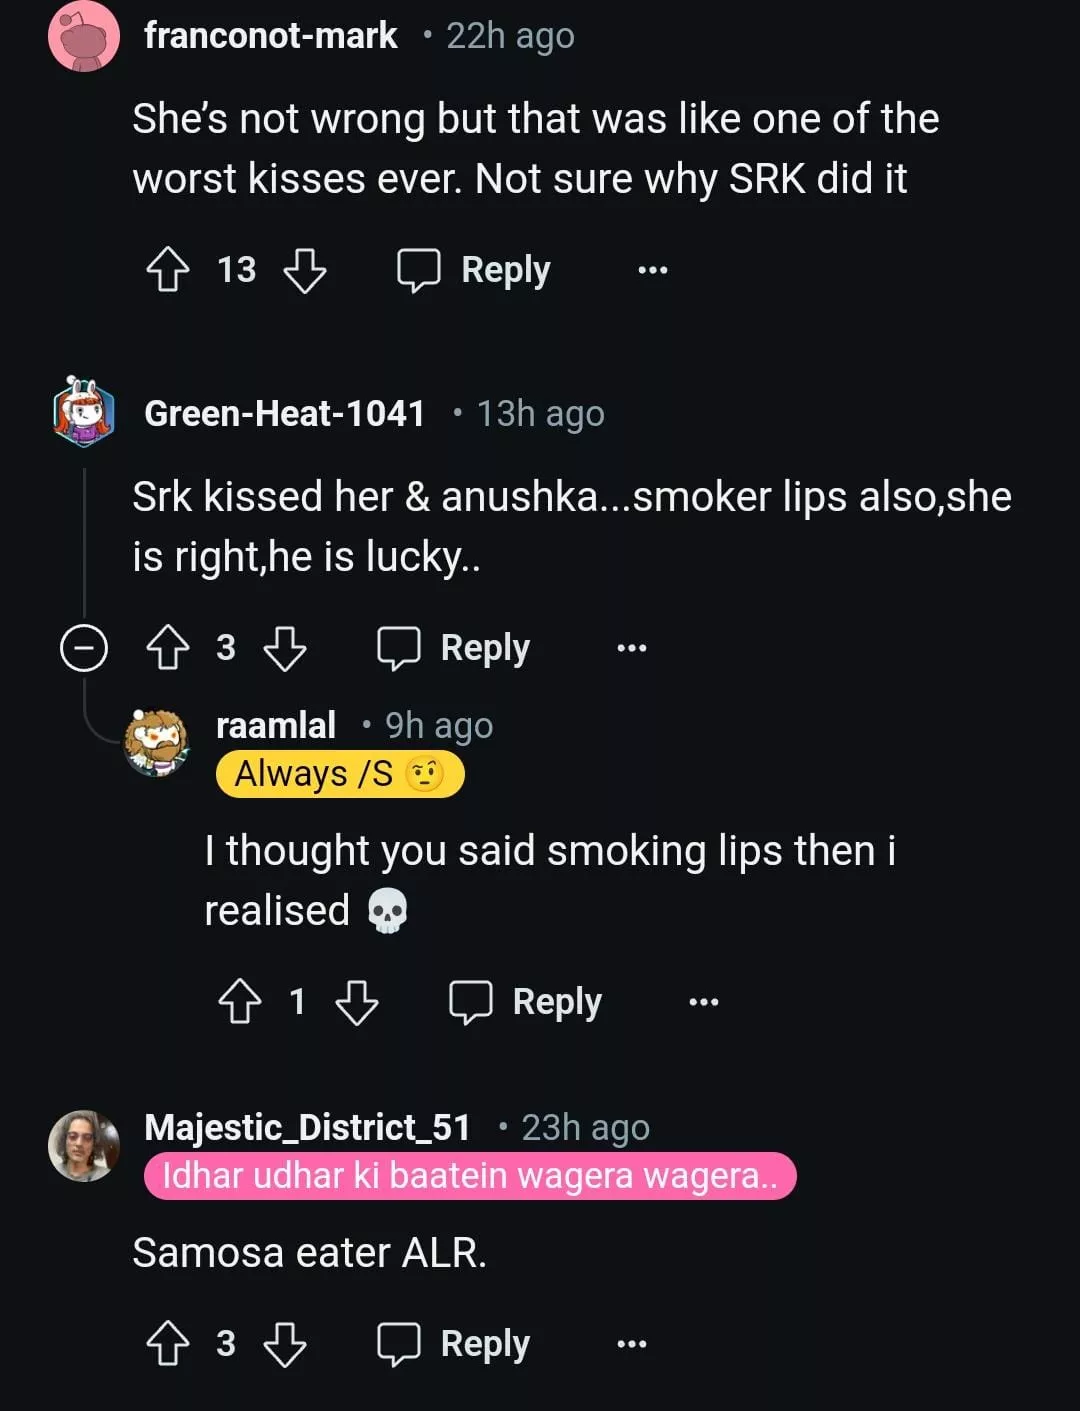Downvote Majestic_District_51's comment
The height and width of the screenshot is (1411, 1080).
pos(284,1343)
